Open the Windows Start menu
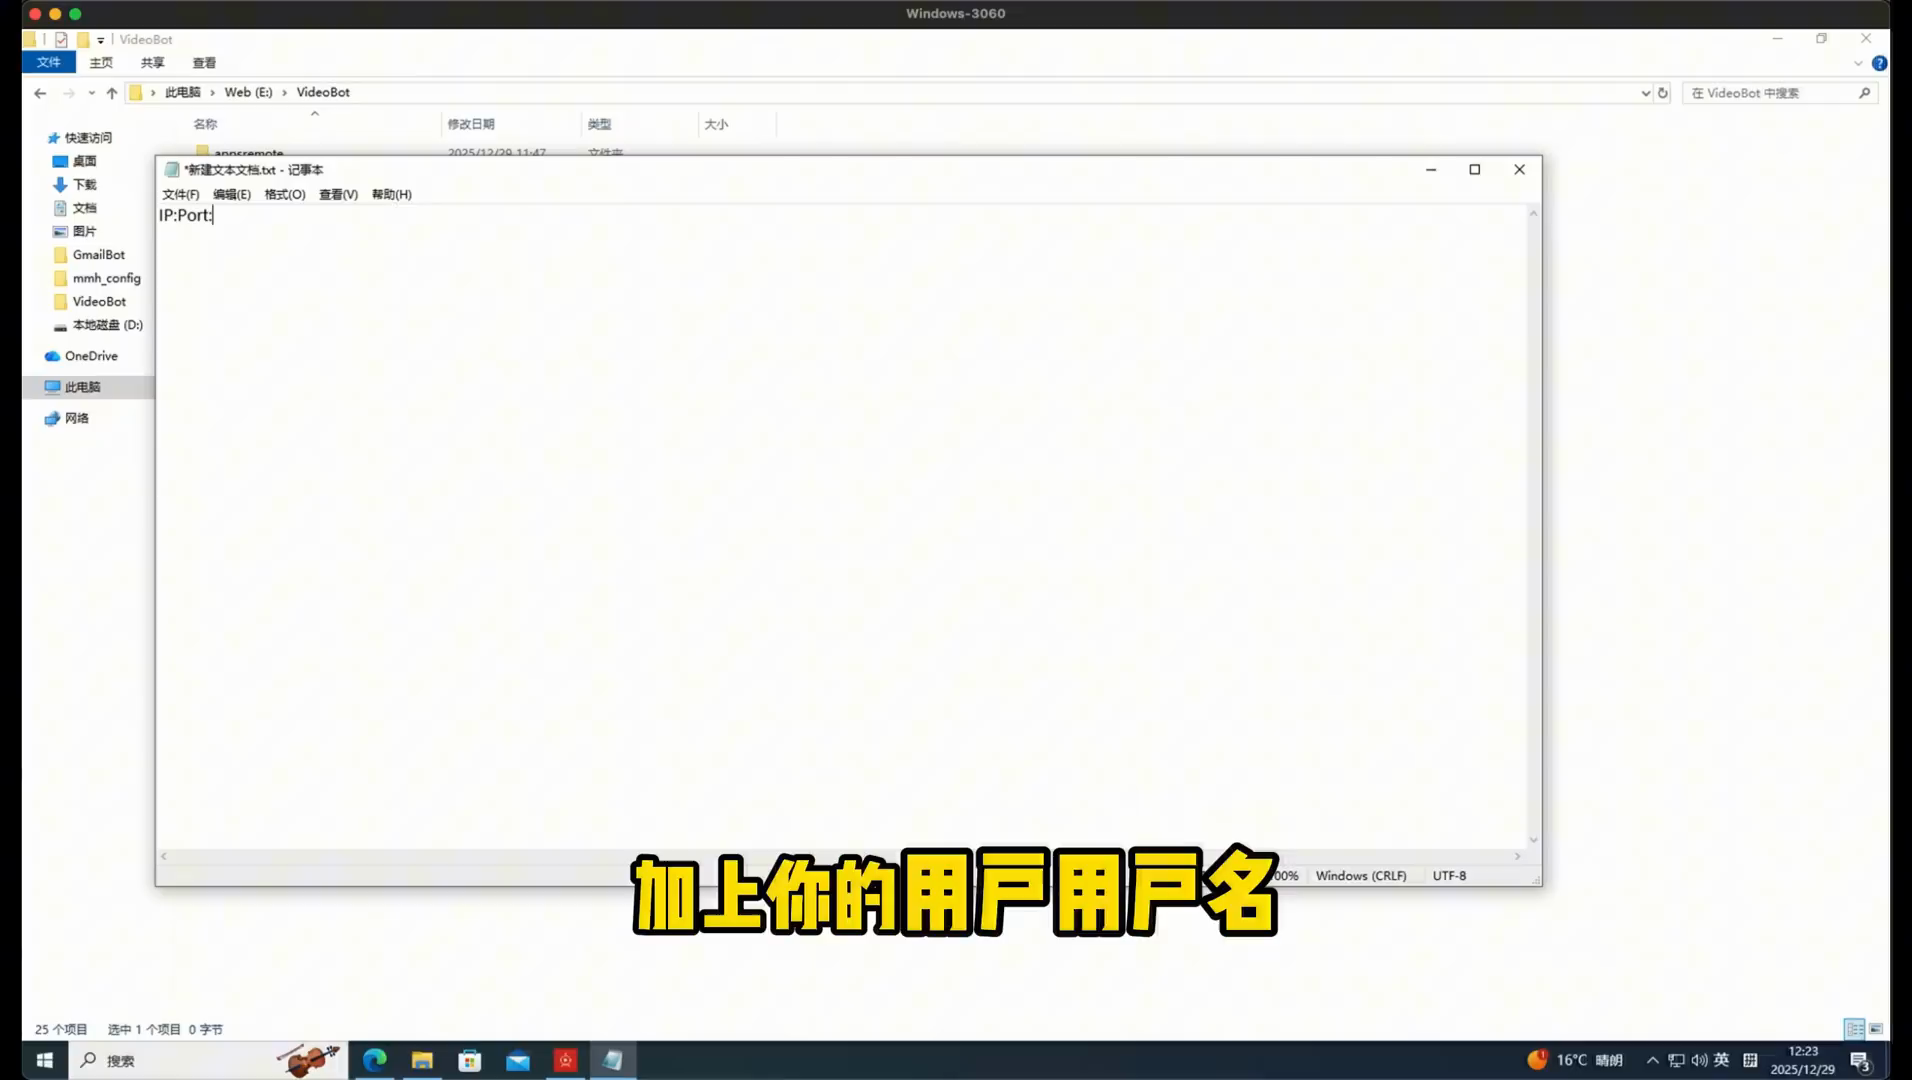 (x=45, y=1060)
